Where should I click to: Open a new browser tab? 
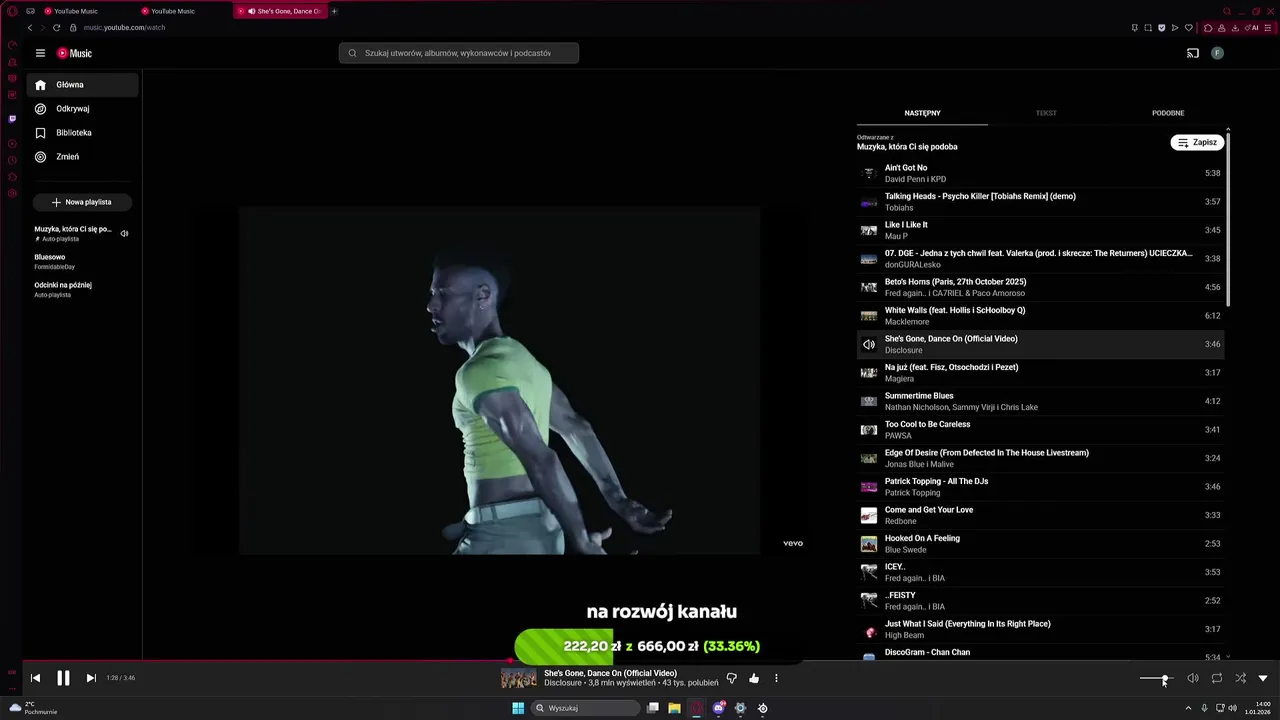[x=334, y=11]
